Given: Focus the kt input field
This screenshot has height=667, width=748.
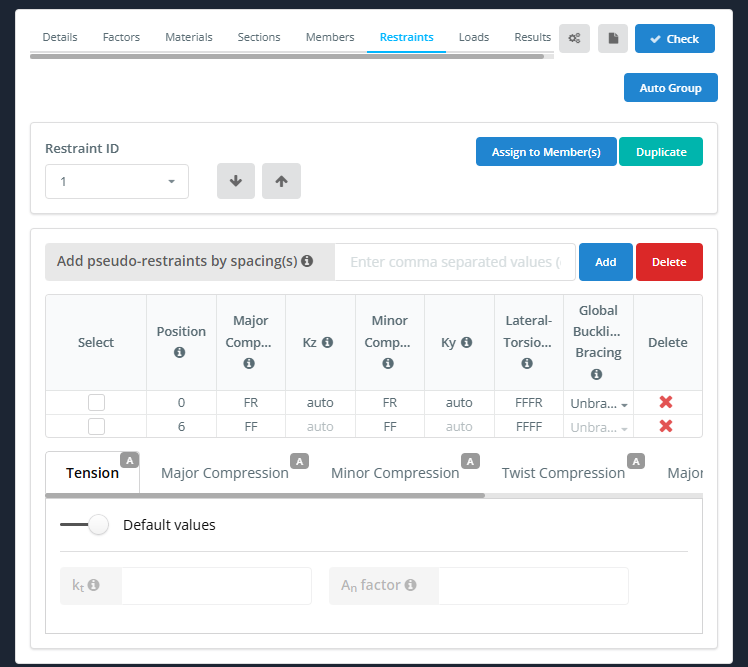Looking at the screenshot, I should tap(216, 585).
